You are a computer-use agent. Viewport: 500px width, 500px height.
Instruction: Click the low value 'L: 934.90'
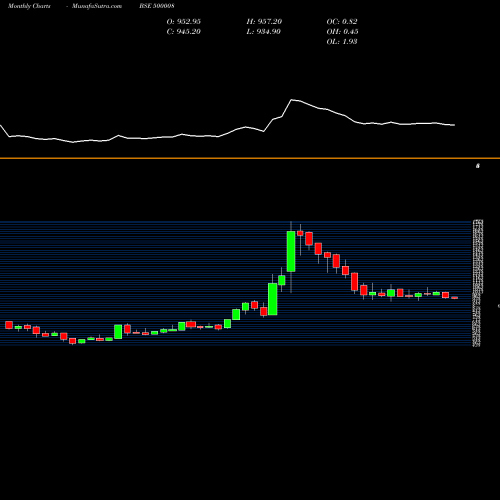264,31
